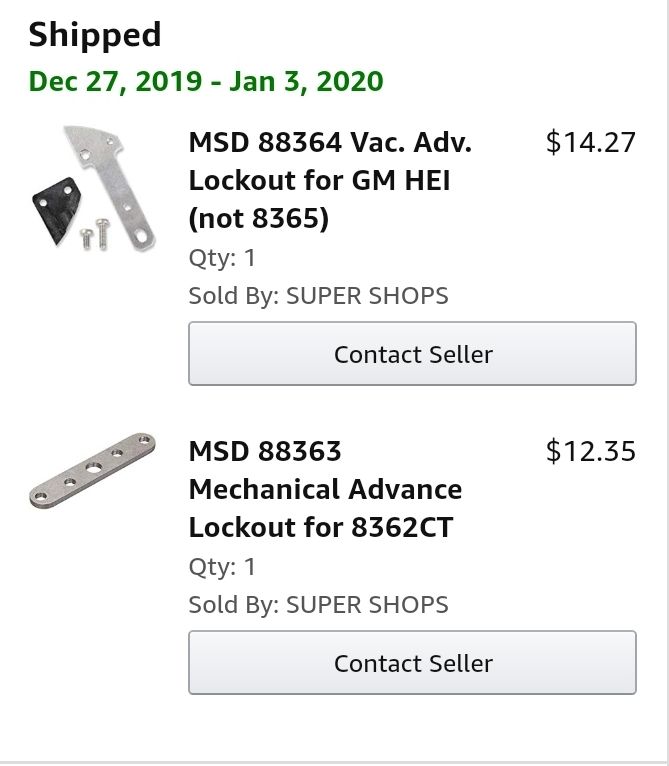Click Sold By: SUPER SHOPS under MSD 88364
Screen dimensions: 669x766
click(319, 296)
